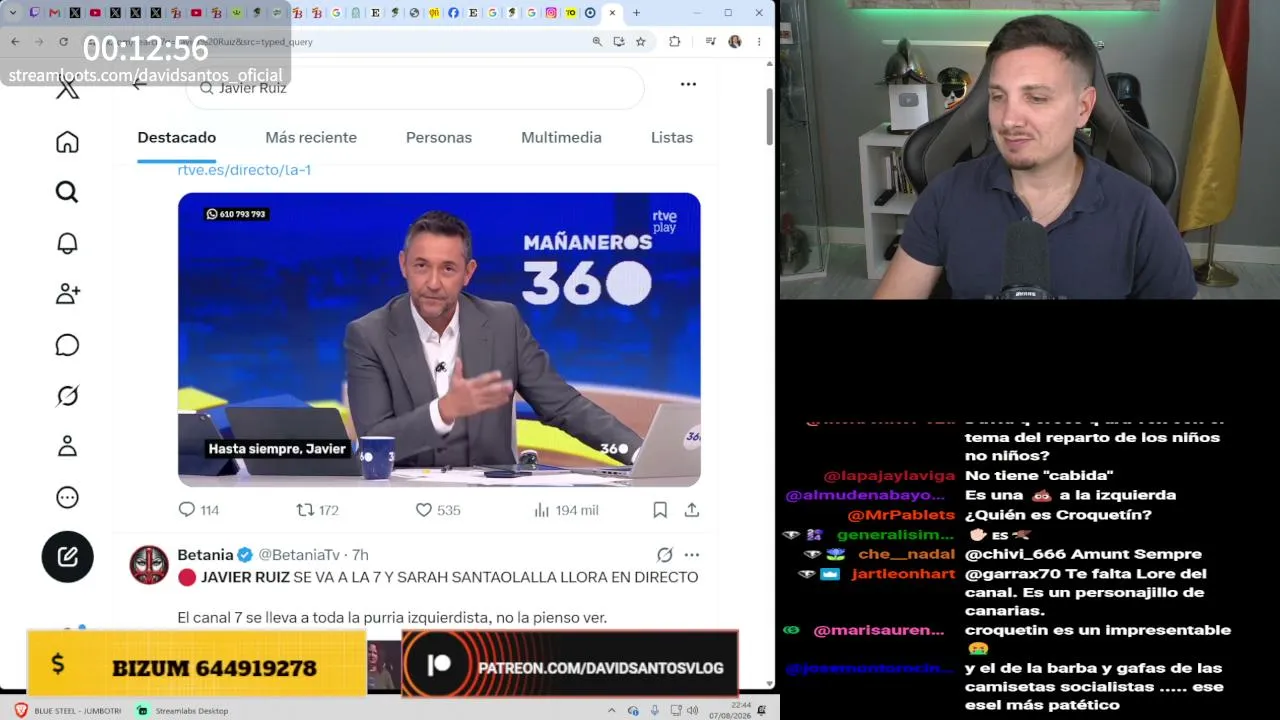Open Betania's profile avatar
This screenshot has width=1280, height=720.
point(149,565)
